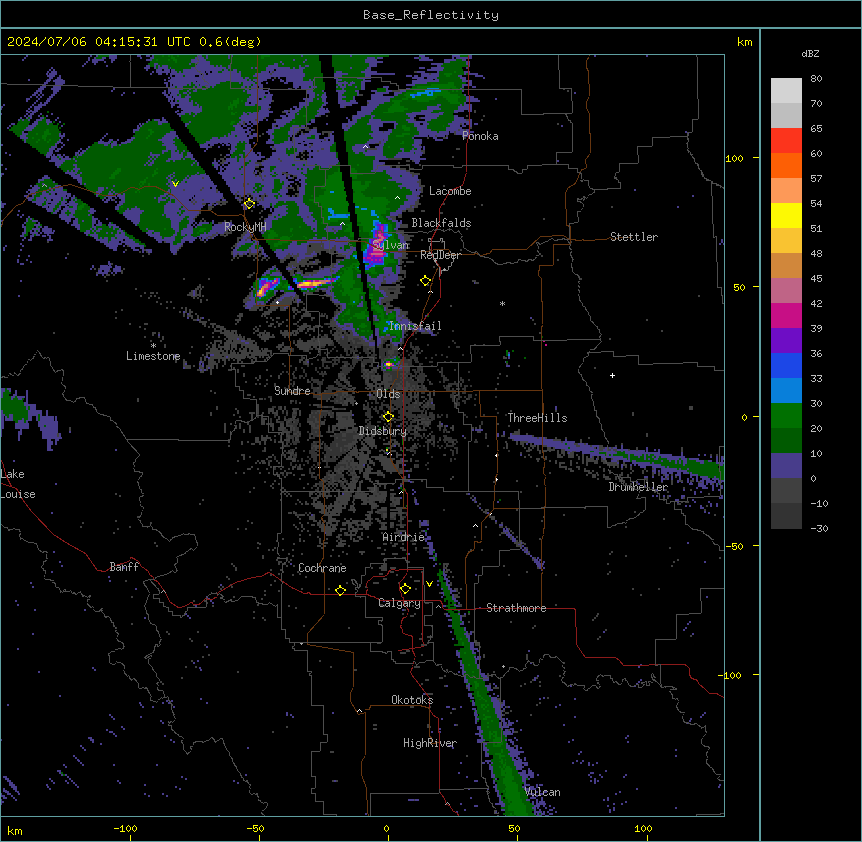Select the Sylvan label on the map
This screenshot has width=862, height=842.
click(390, 245)
